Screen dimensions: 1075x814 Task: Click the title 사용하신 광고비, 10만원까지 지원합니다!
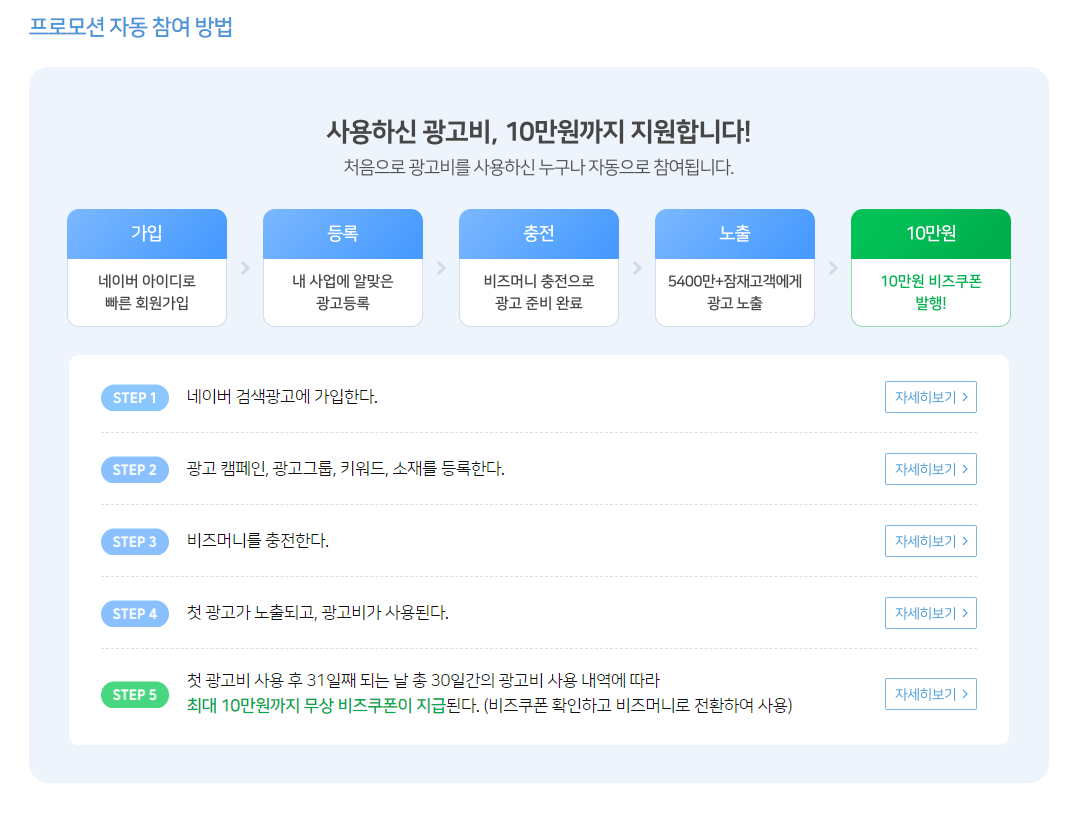pos(539,132)
